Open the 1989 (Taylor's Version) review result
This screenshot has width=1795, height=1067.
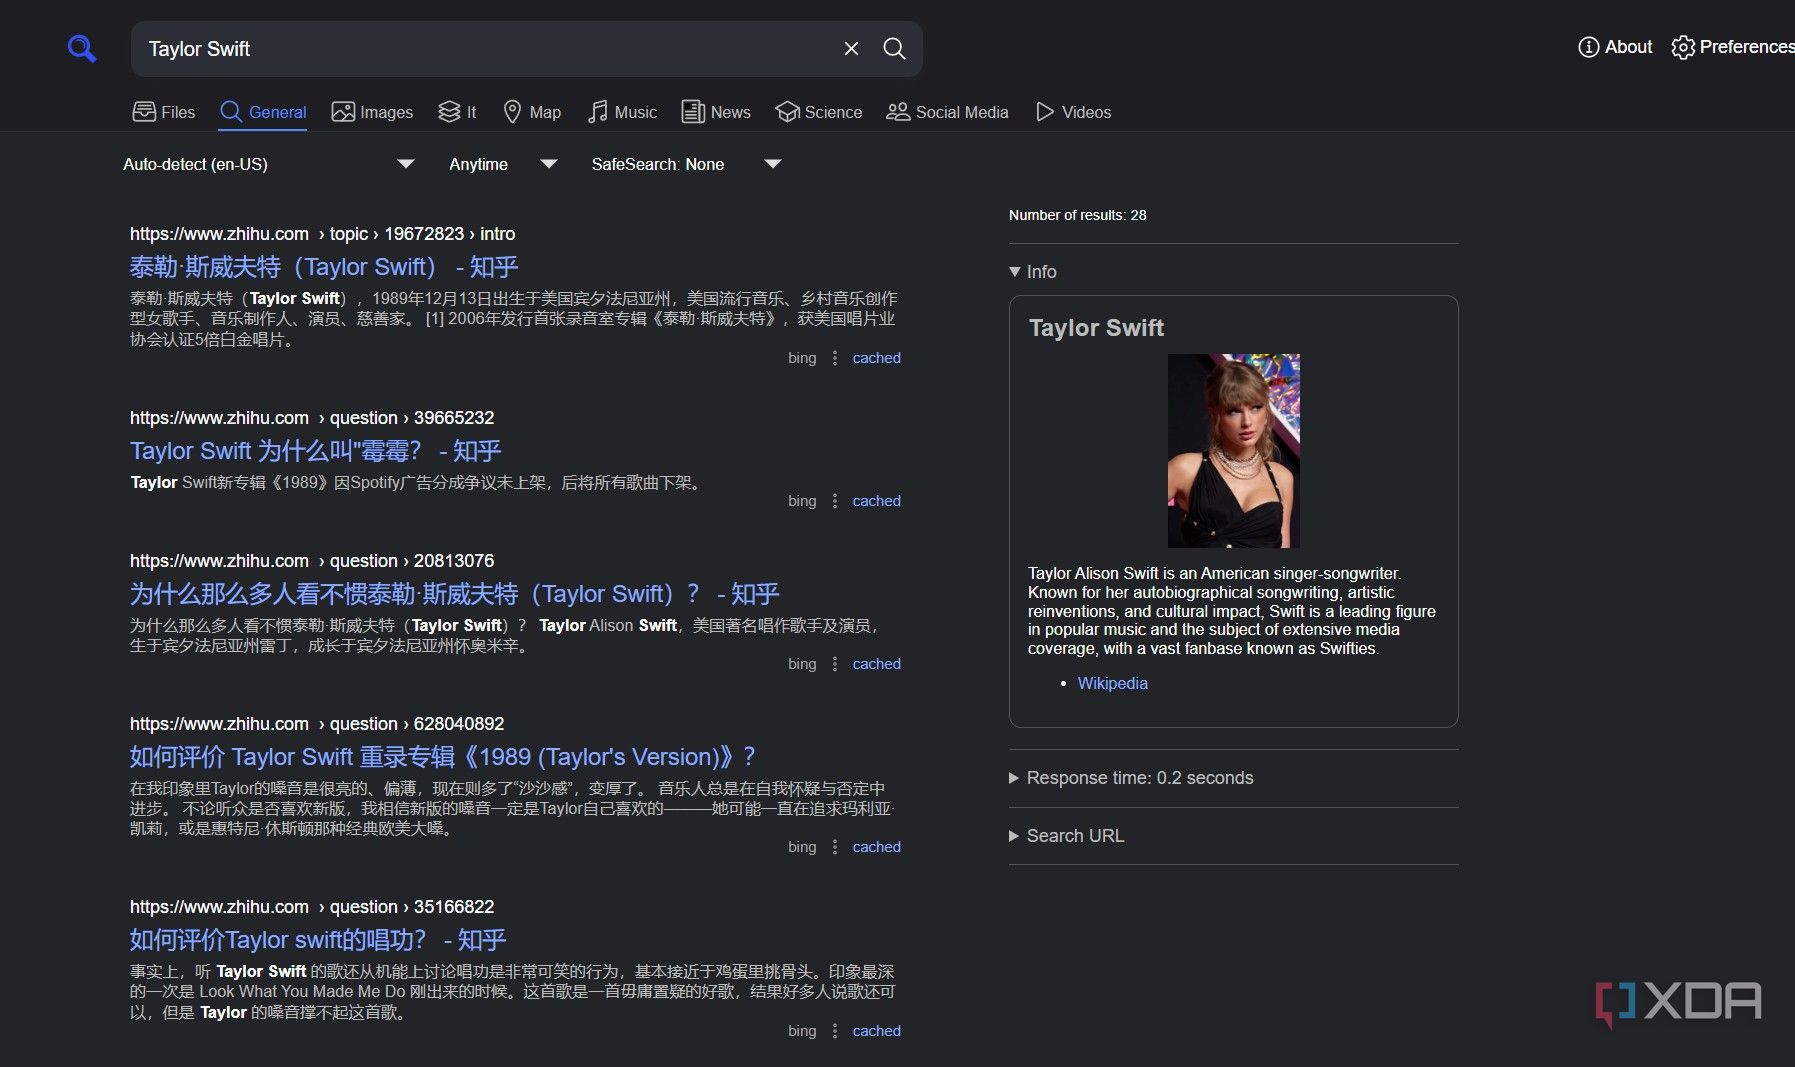tap(443, 757)
